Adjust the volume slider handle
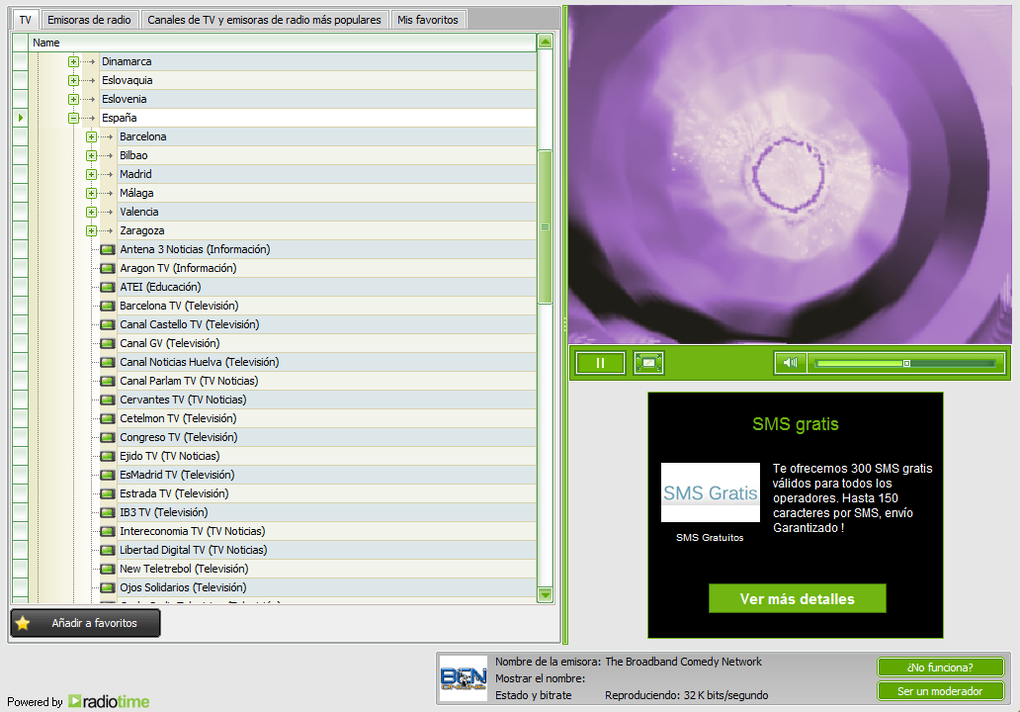This screenshot has height=712, width=1020. click(x=906, y=363)
